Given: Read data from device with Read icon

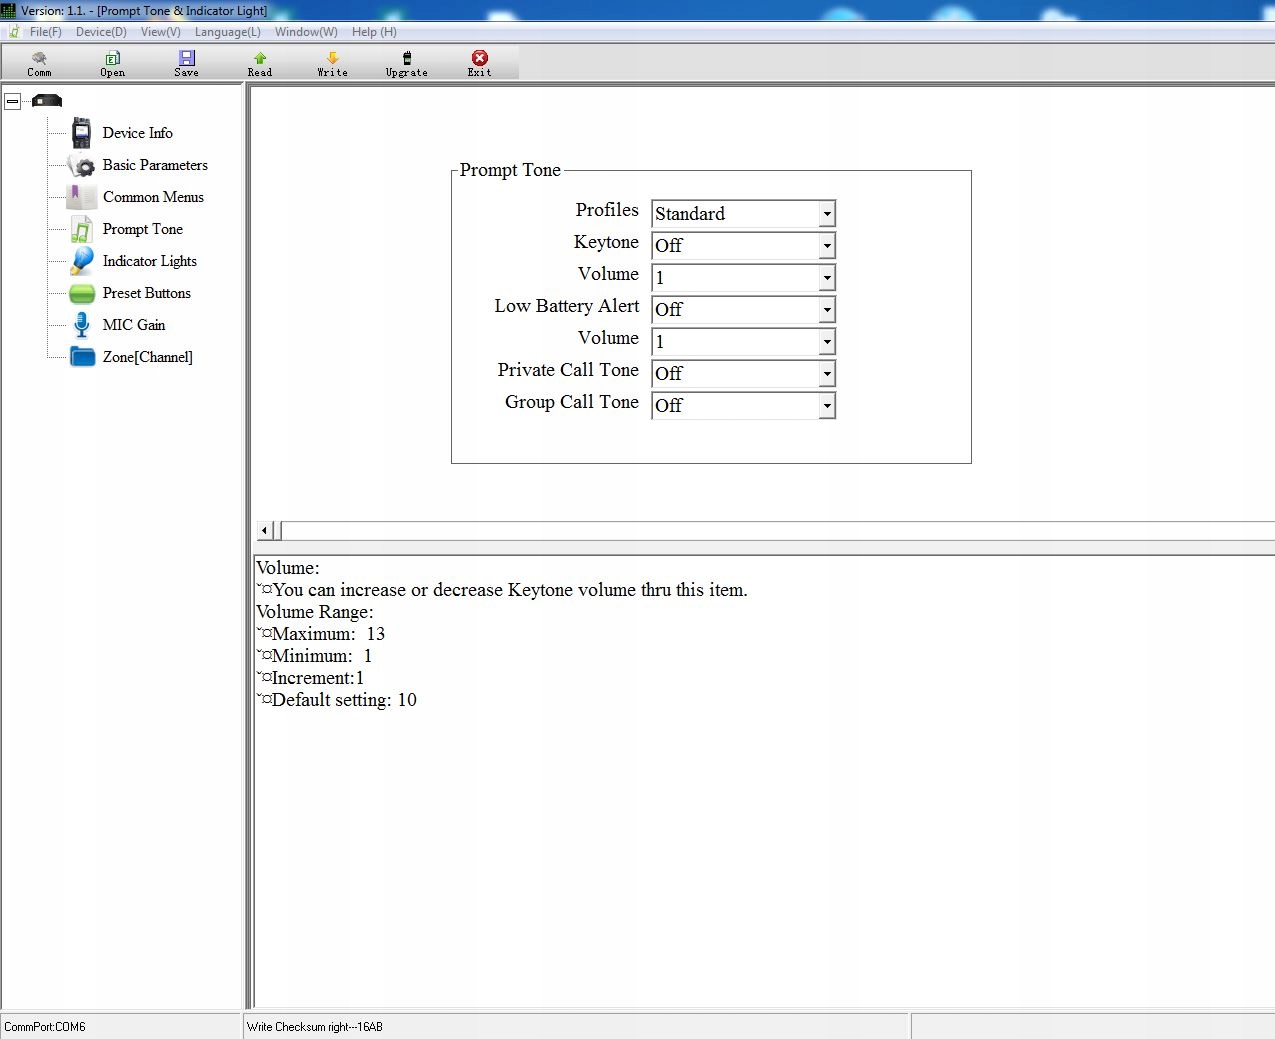Looking at the screenshot, I should tap(260, 58).
